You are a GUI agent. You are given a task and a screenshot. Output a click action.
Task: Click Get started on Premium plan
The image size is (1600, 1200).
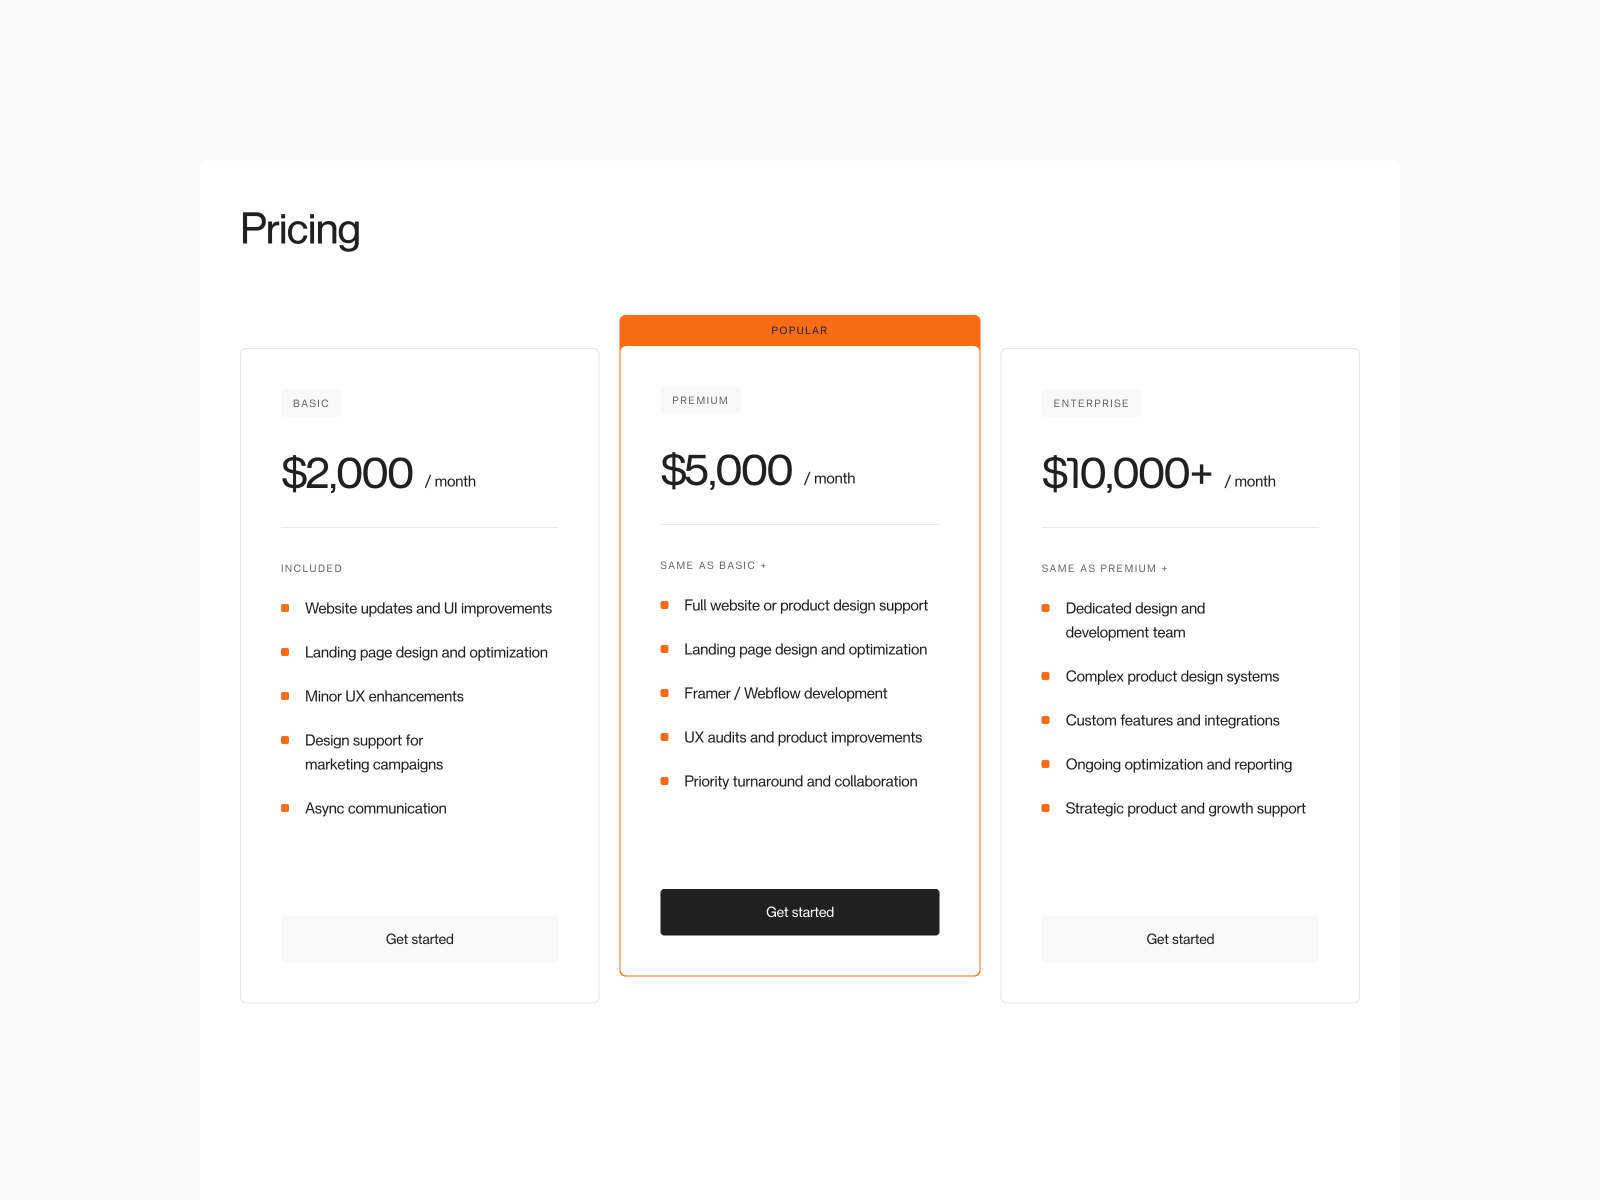click(799, 912)
